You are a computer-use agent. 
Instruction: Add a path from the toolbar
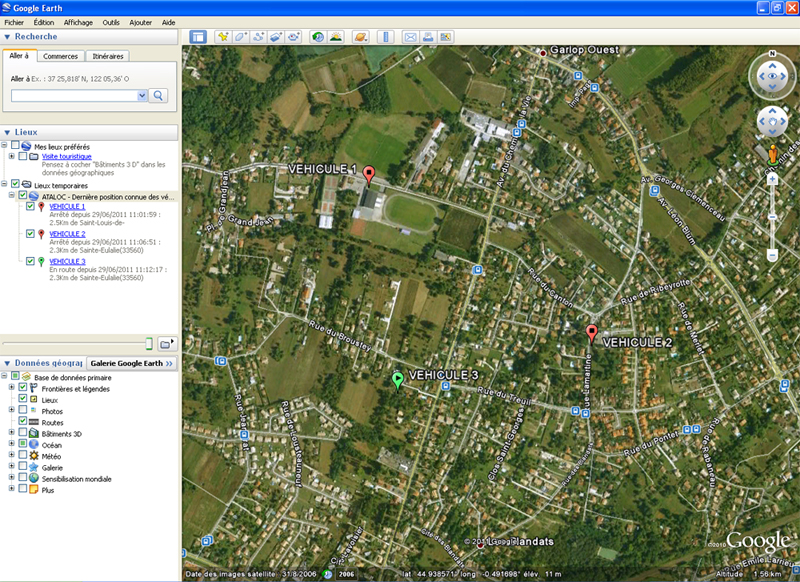258,37
